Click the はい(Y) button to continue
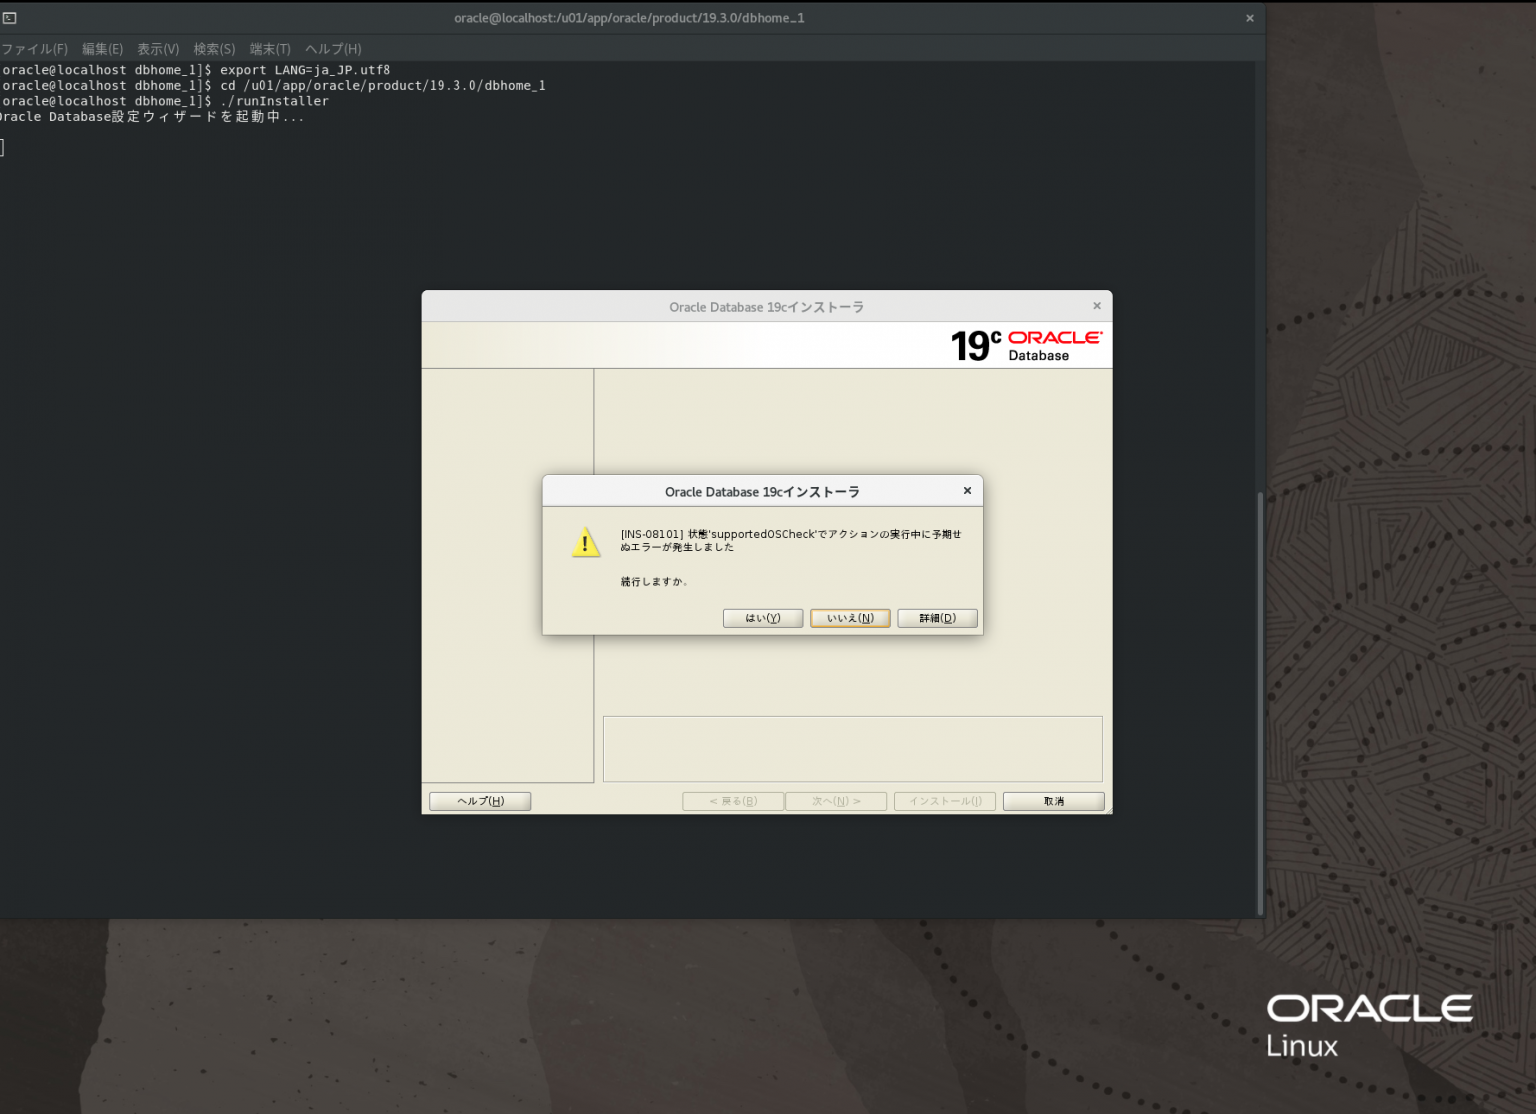This screenshot has height=1114, width=1536. pos(762,618)
